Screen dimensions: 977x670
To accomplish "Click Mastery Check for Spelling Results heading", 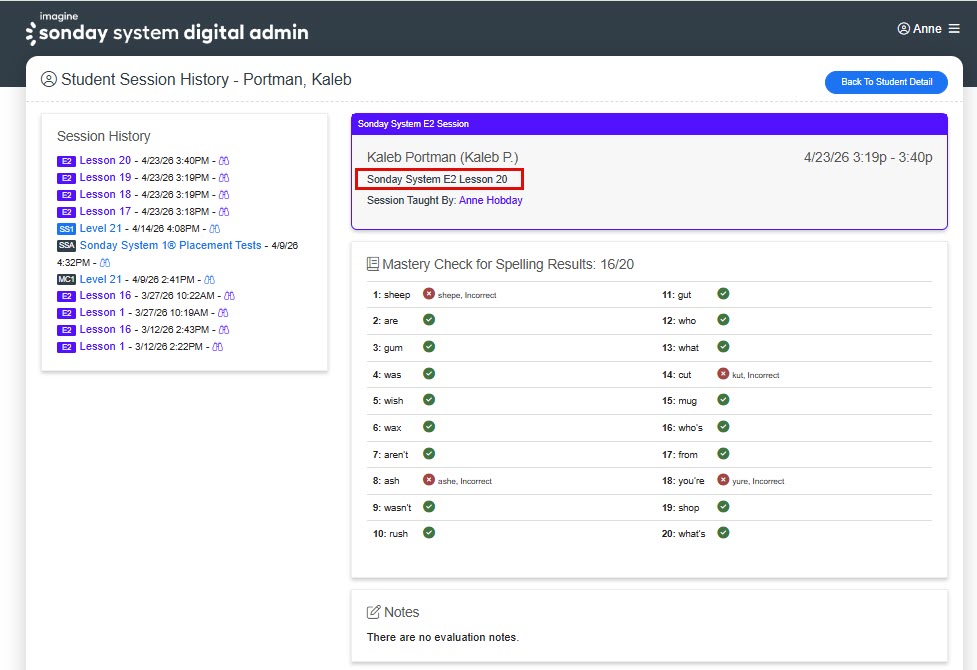I will [x=508, y=264].
